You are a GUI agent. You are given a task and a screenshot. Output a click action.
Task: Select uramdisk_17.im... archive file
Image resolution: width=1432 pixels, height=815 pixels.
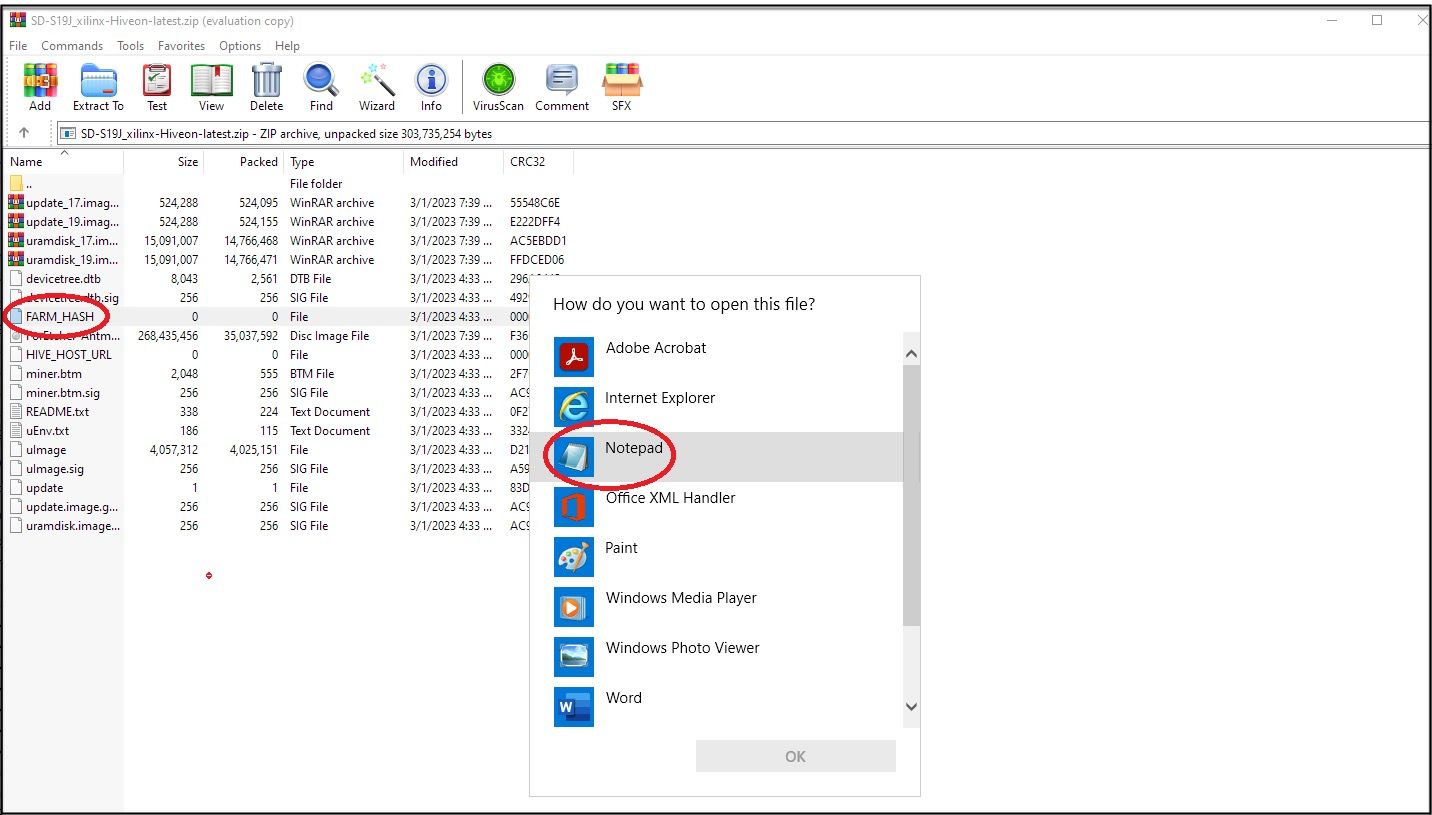64,240
